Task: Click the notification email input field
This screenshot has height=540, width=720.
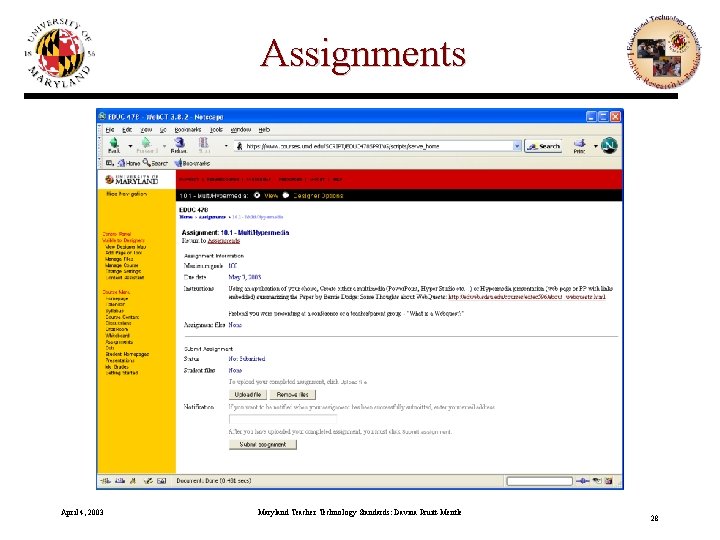Action: (283, 419)
